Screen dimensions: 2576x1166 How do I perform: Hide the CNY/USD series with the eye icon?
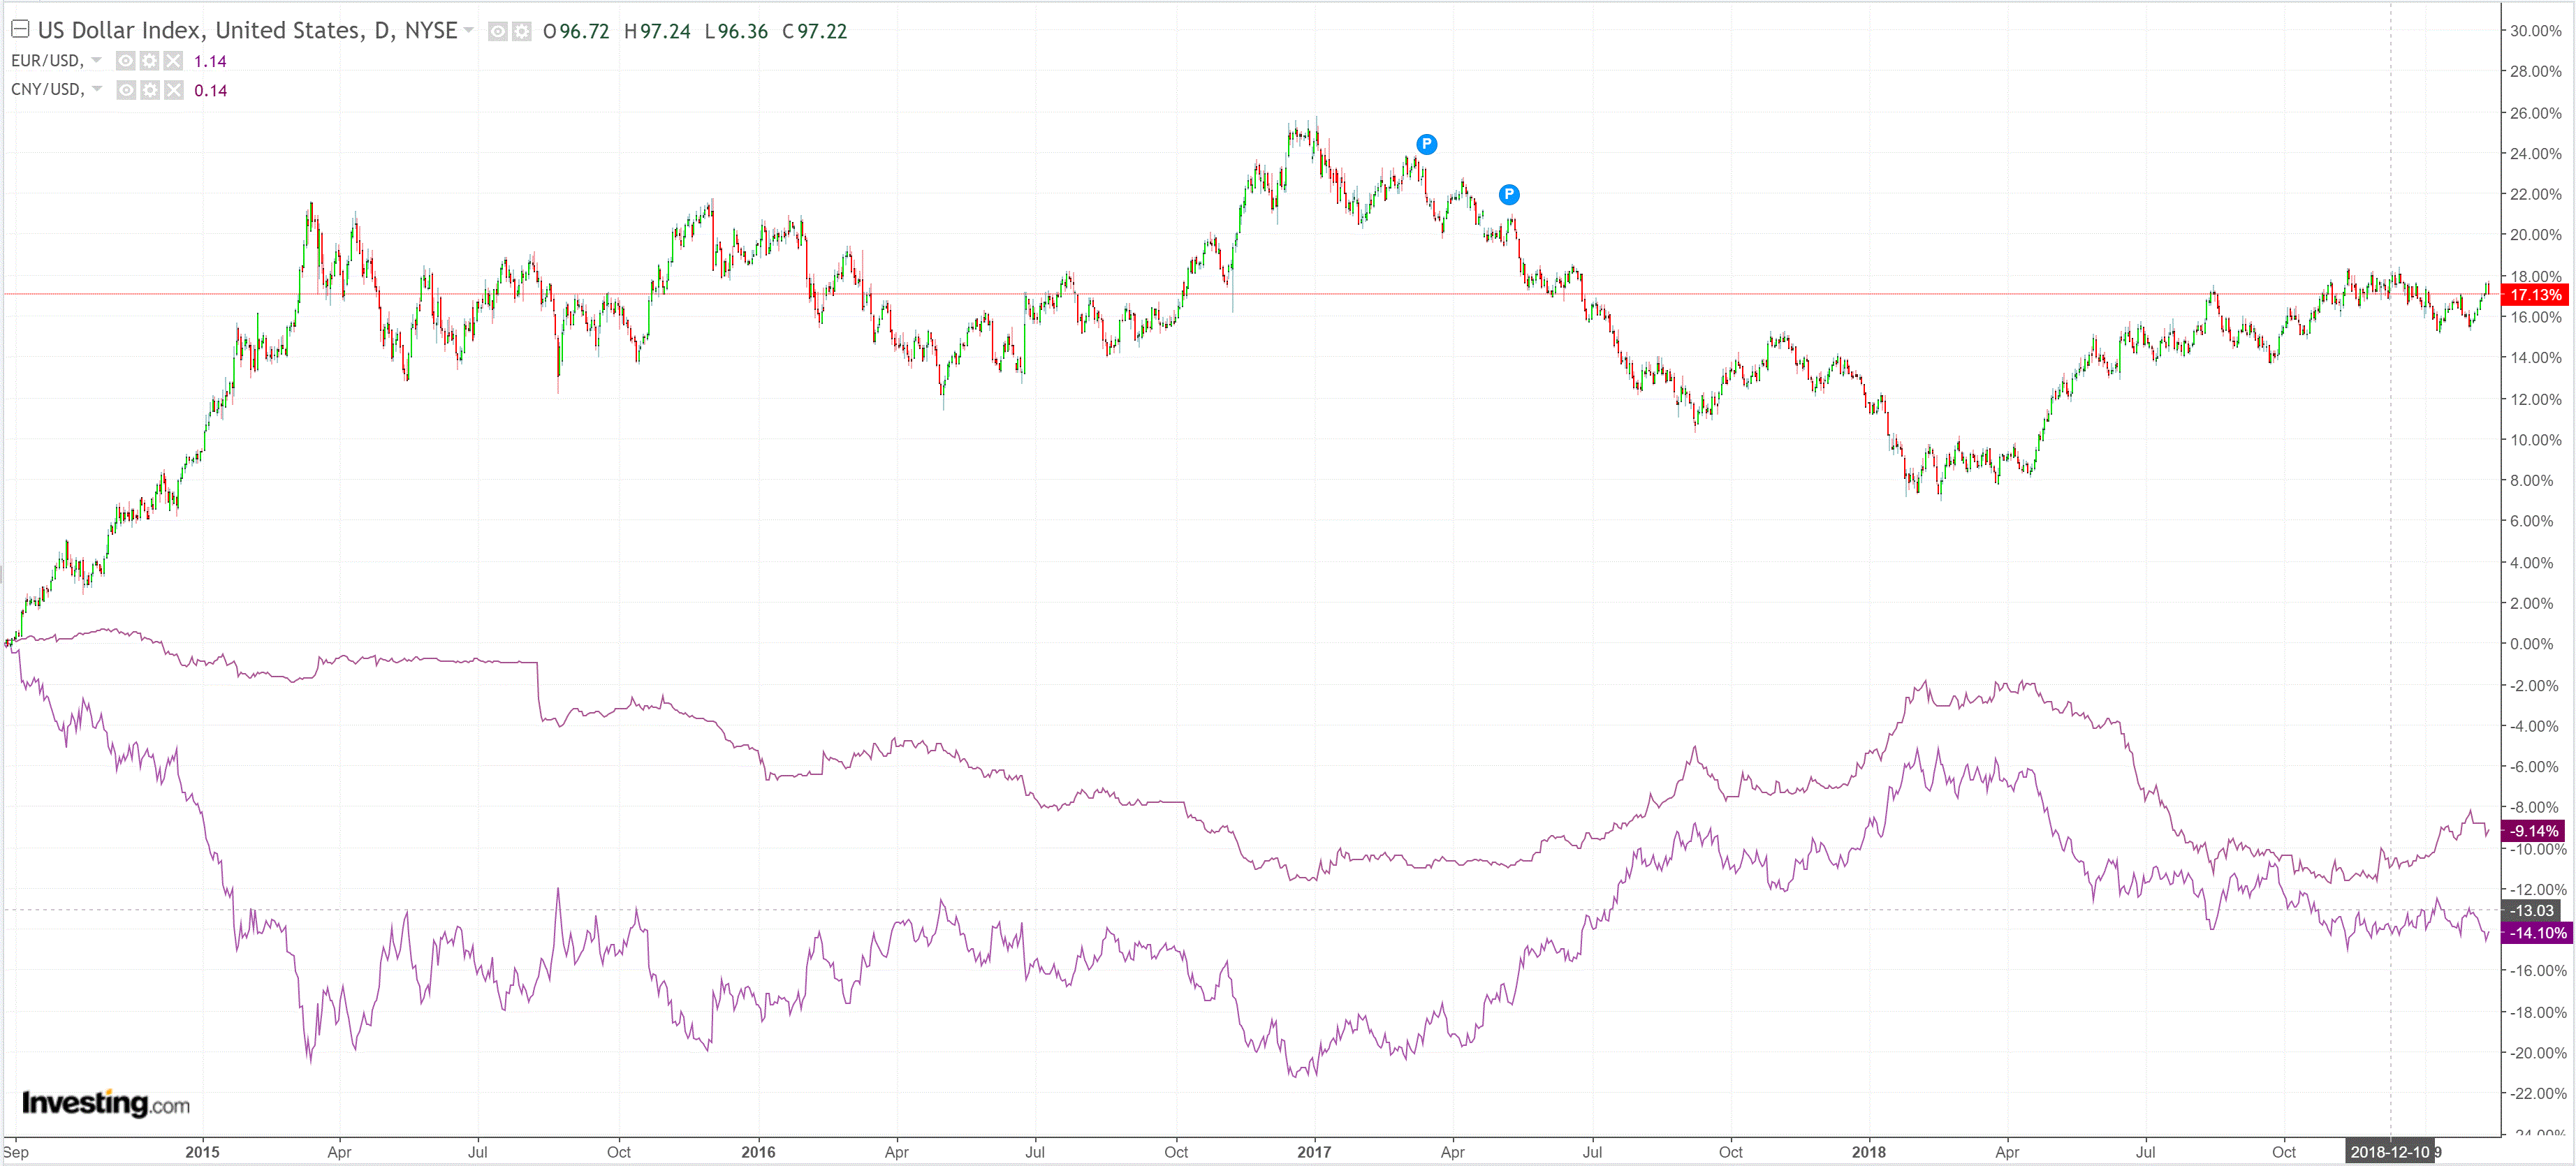[x=125, y=90]
